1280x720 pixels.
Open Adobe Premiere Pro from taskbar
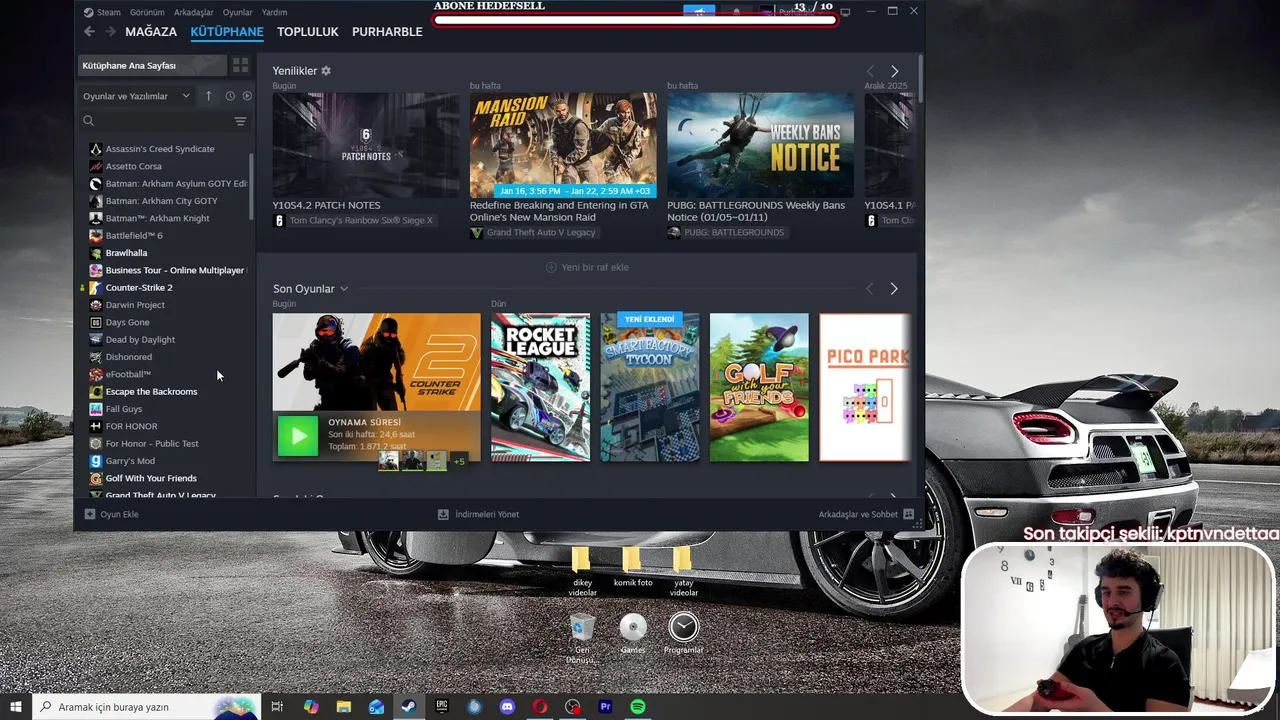click(605, 707)
